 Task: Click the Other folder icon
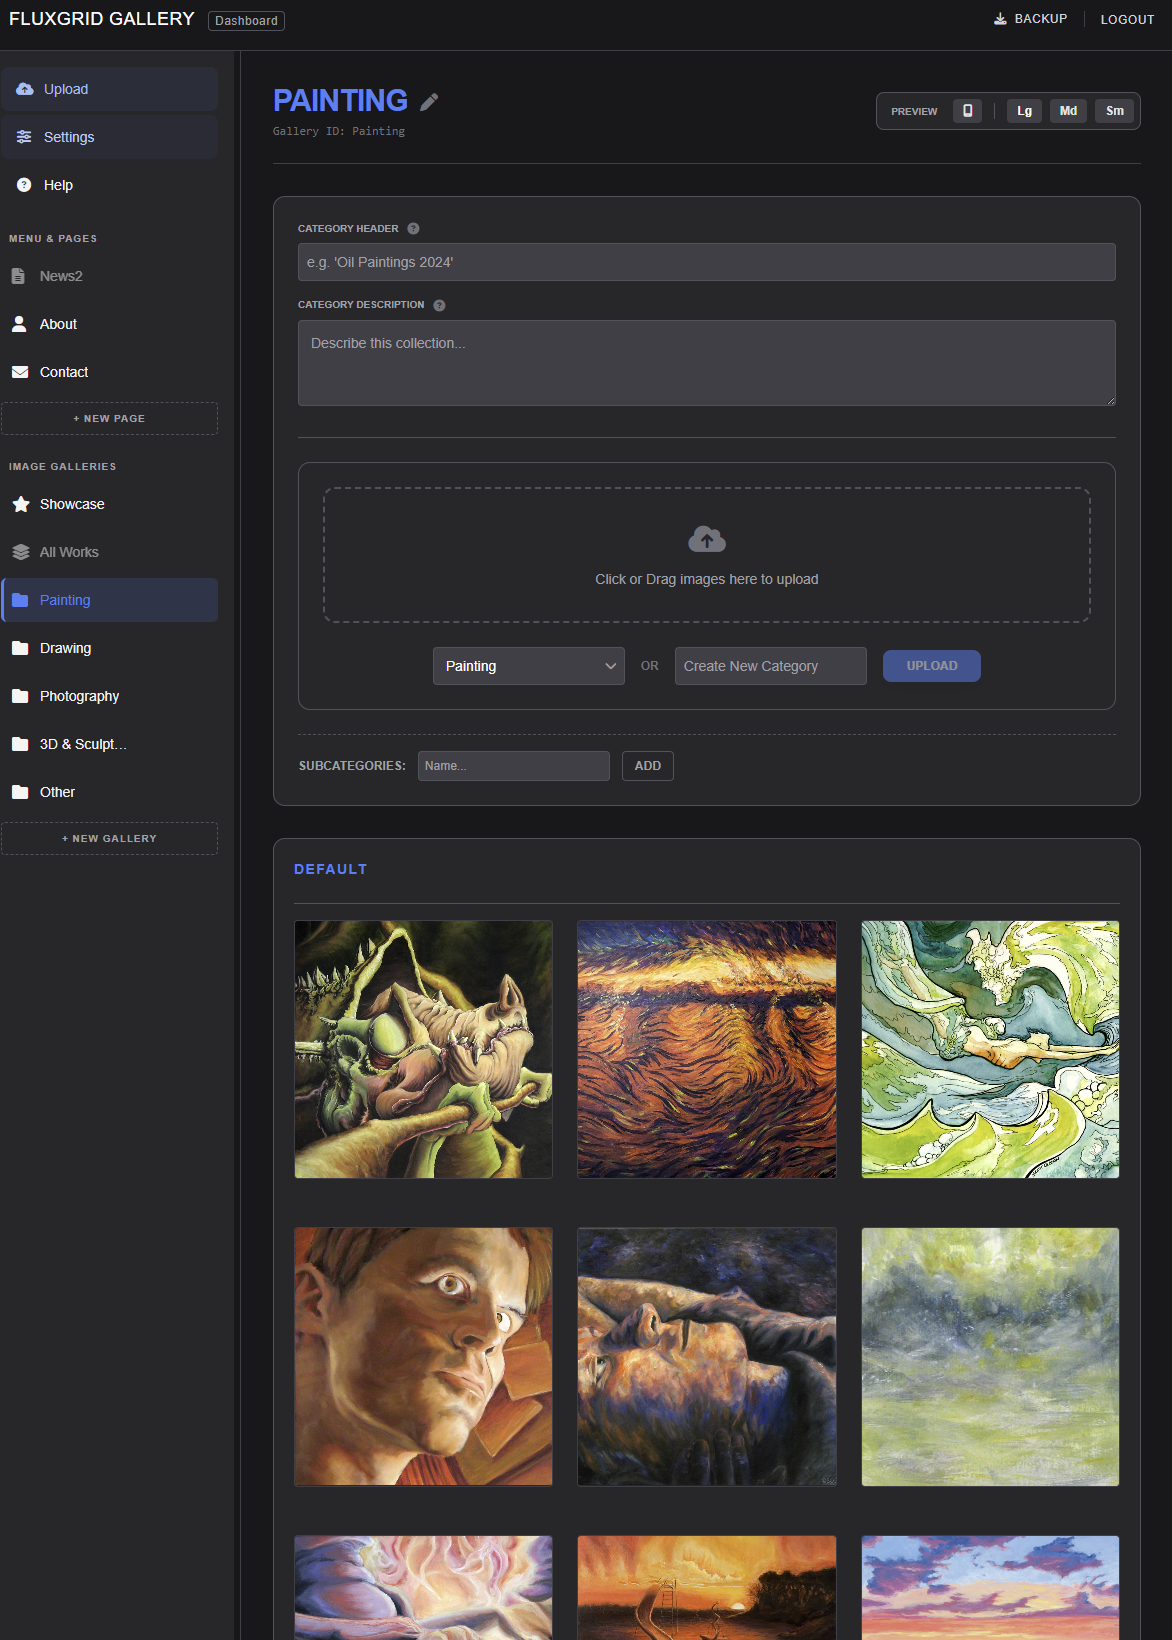20,792
